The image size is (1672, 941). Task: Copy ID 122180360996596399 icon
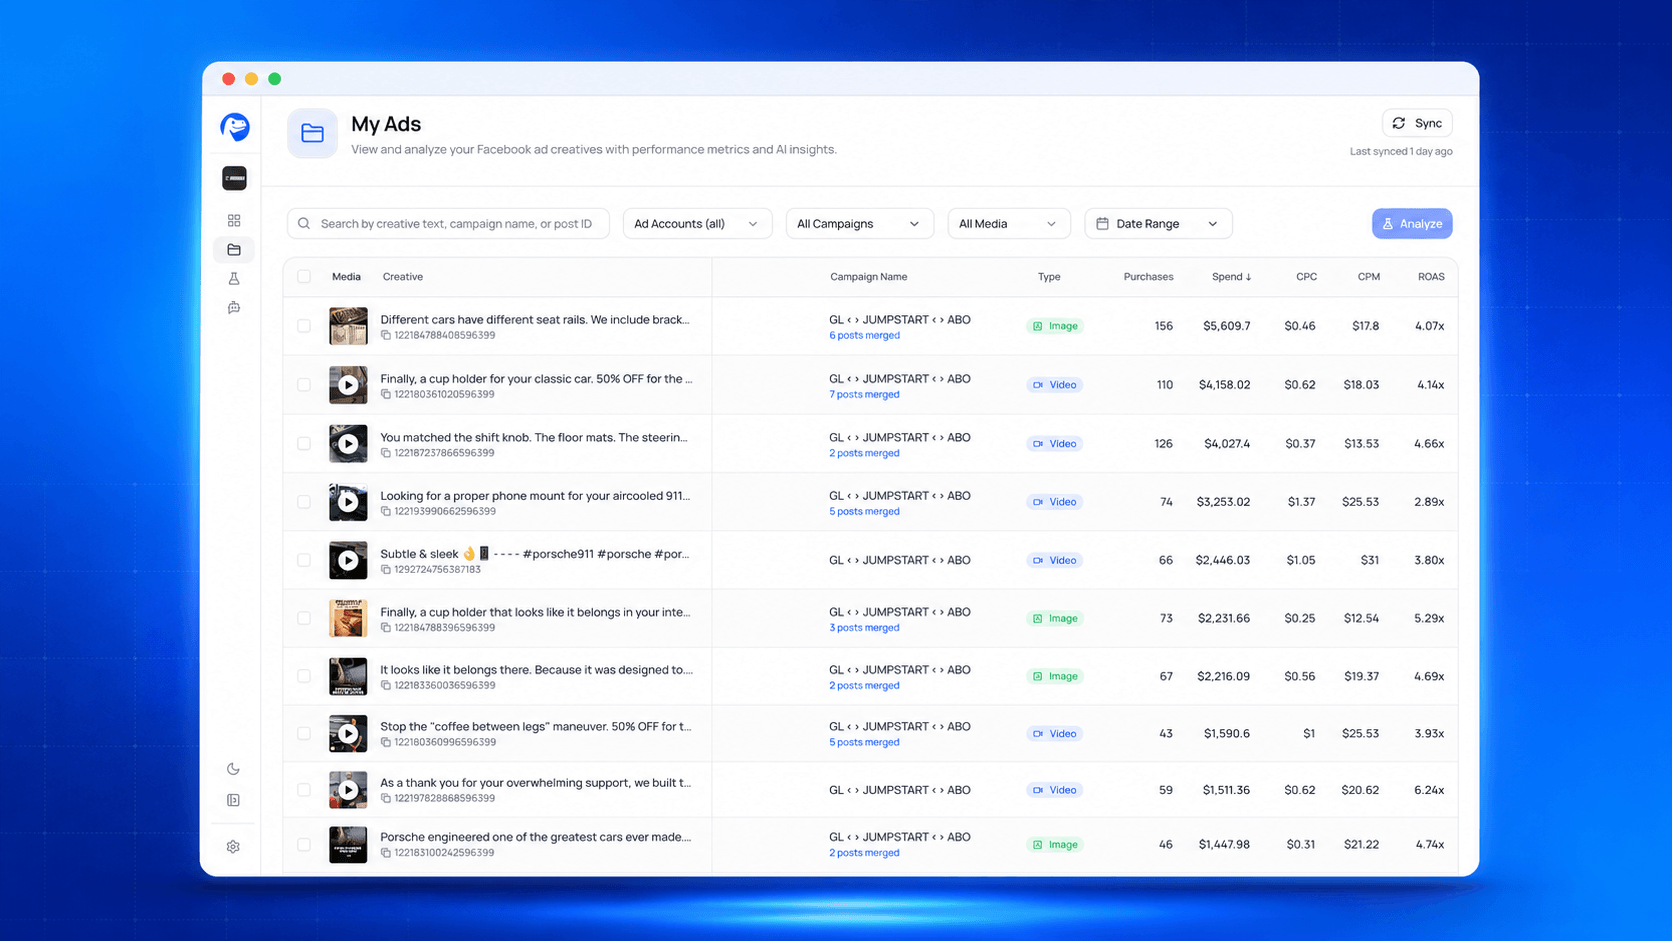(386, 742)
